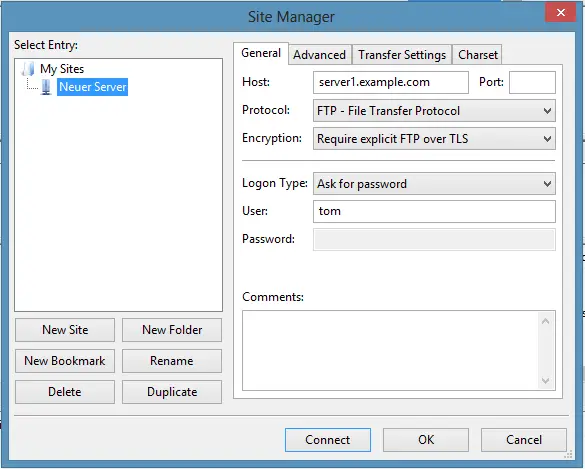This screenshot has width=585, height=469.
Task: Confirm with the OK button
Action: pyautogui.click(x=426, y=440)
